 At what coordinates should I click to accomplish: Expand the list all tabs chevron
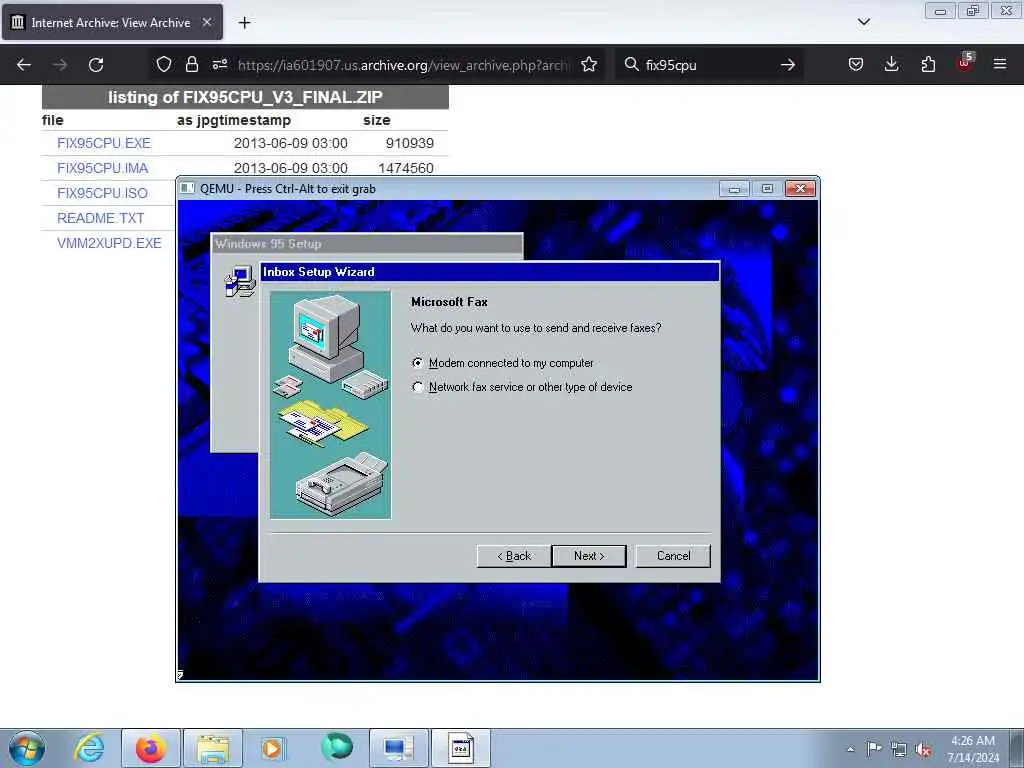tap(863, 22)
